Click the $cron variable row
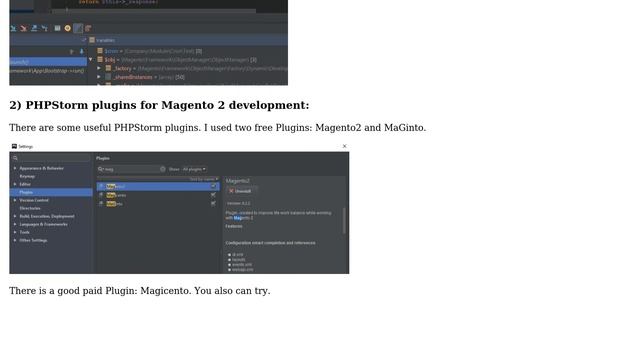640x360 pixels. (149, 51)
